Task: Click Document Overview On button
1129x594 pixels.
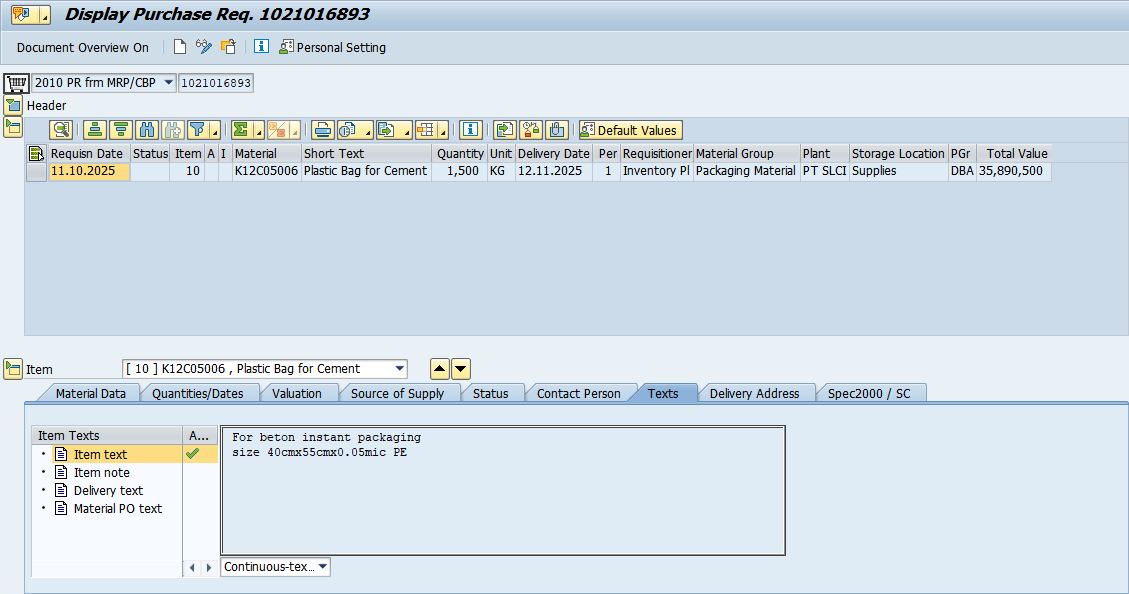Action: (83, 47)
